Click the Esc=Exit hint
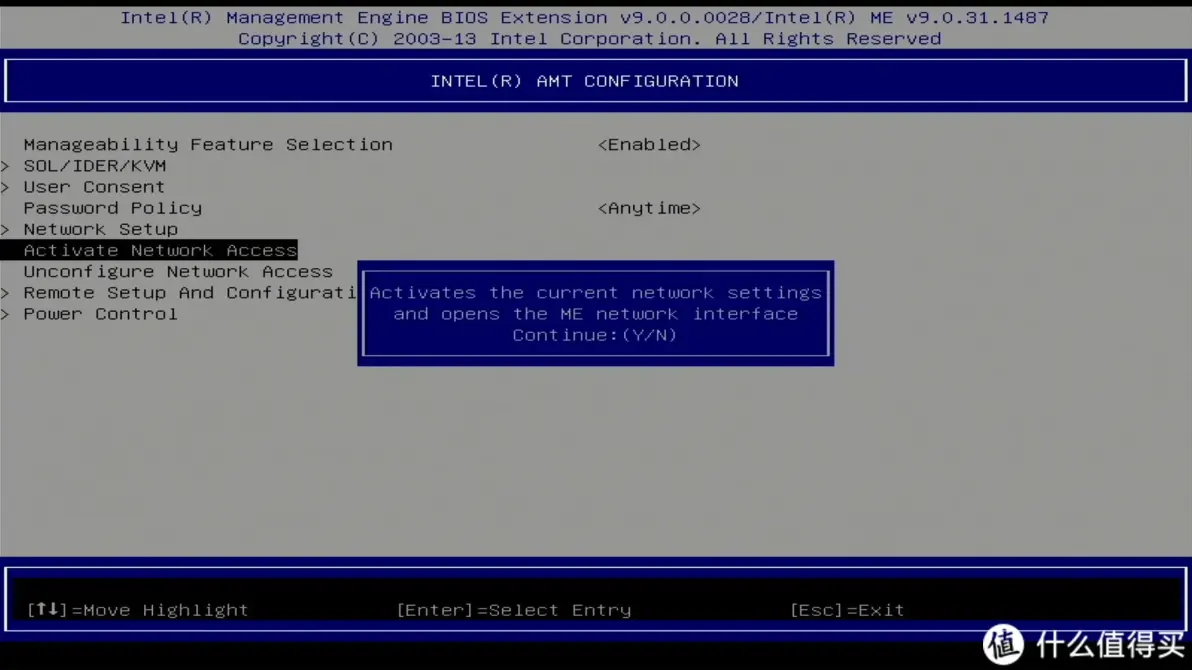 click(x=845, y=609)
